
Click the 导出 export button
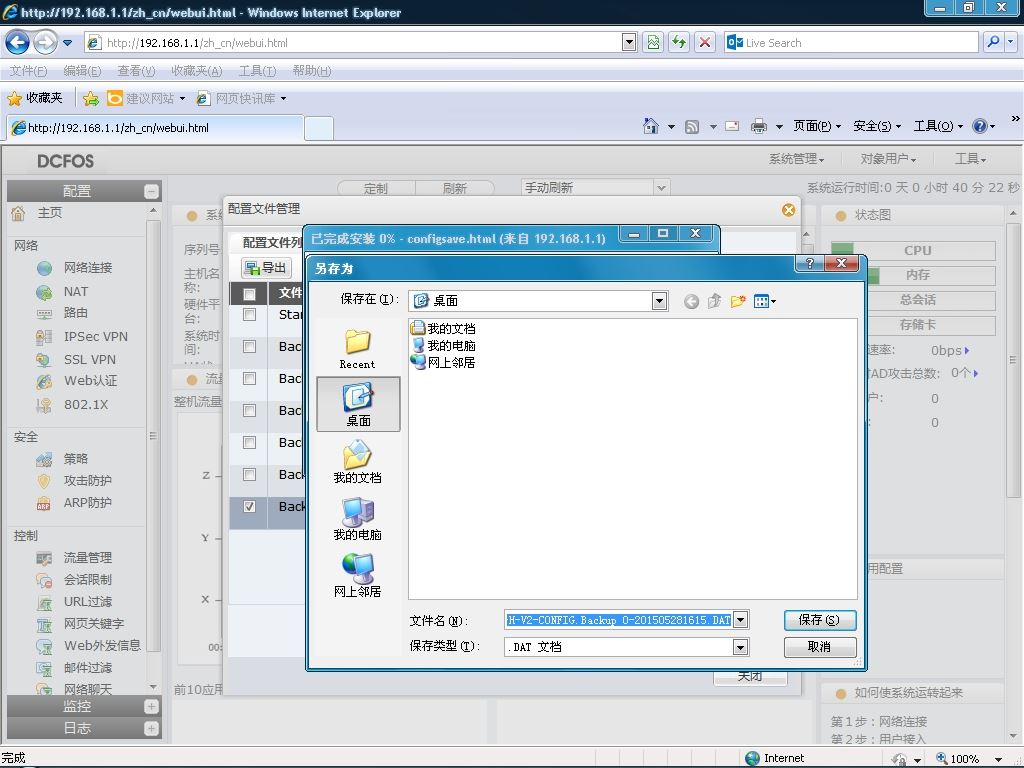tap(266, 267)
